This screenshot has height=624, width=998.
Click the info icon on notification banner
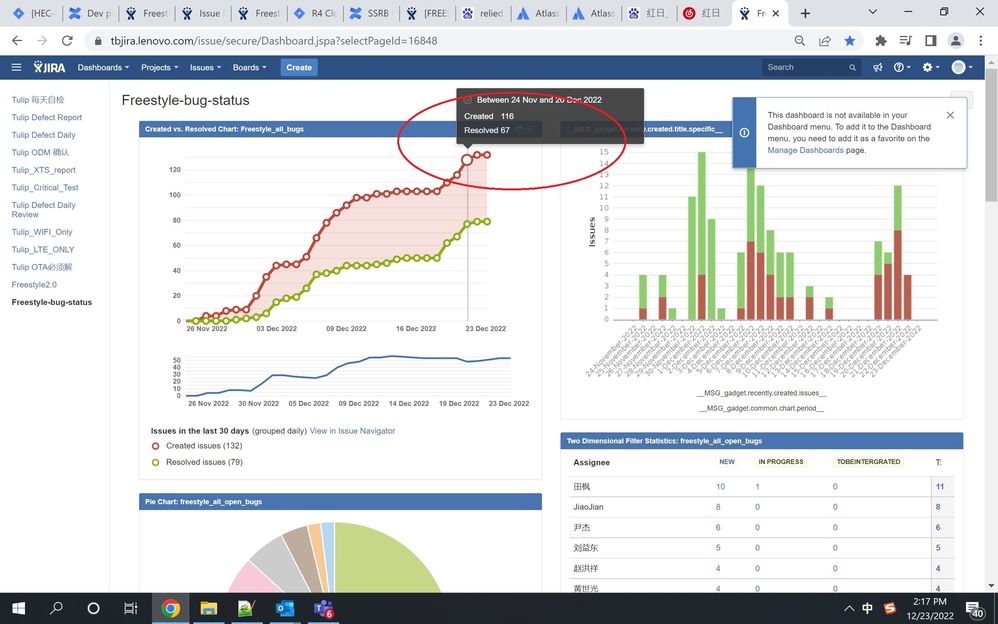point(744,132)
